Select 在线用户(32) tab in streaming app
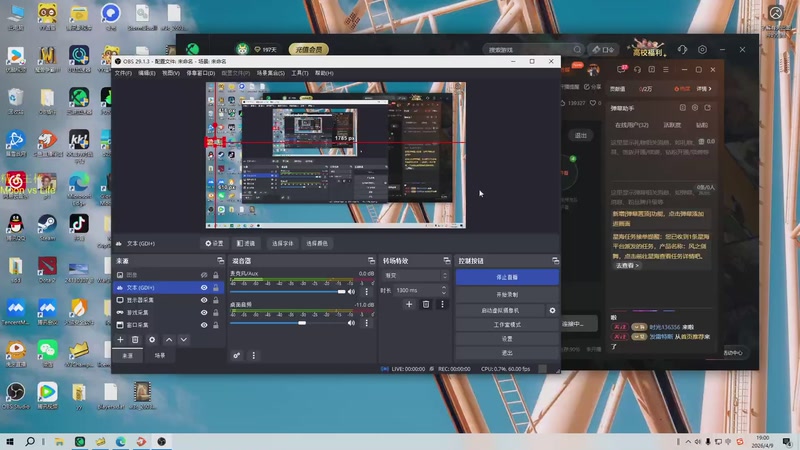The image size is (800, 450). pyautogui.click(x=631, y=125)
